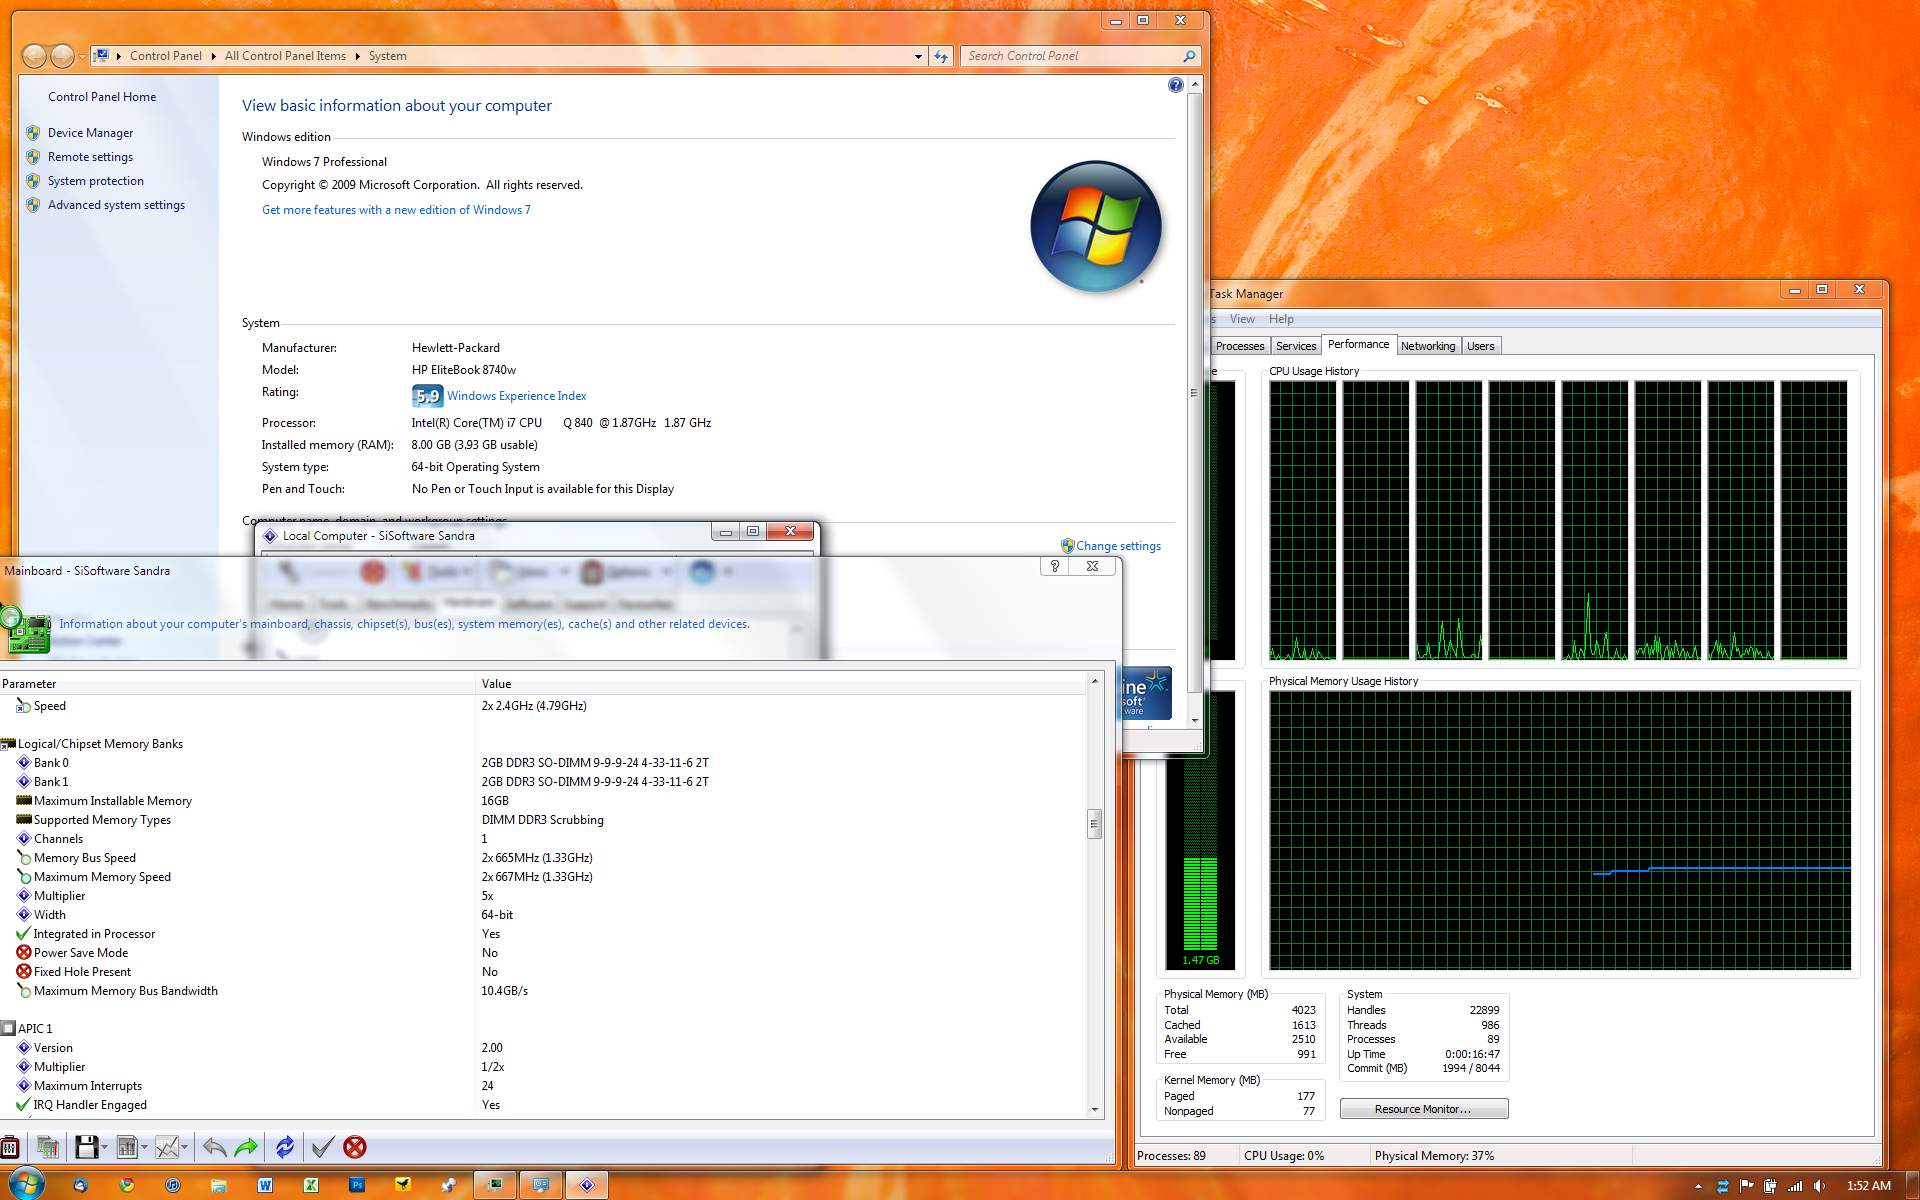The height and width of the screenshot is (1200, 1920).
Task: Click the volume speaker tray icon
Action: pos(1820,1186)
